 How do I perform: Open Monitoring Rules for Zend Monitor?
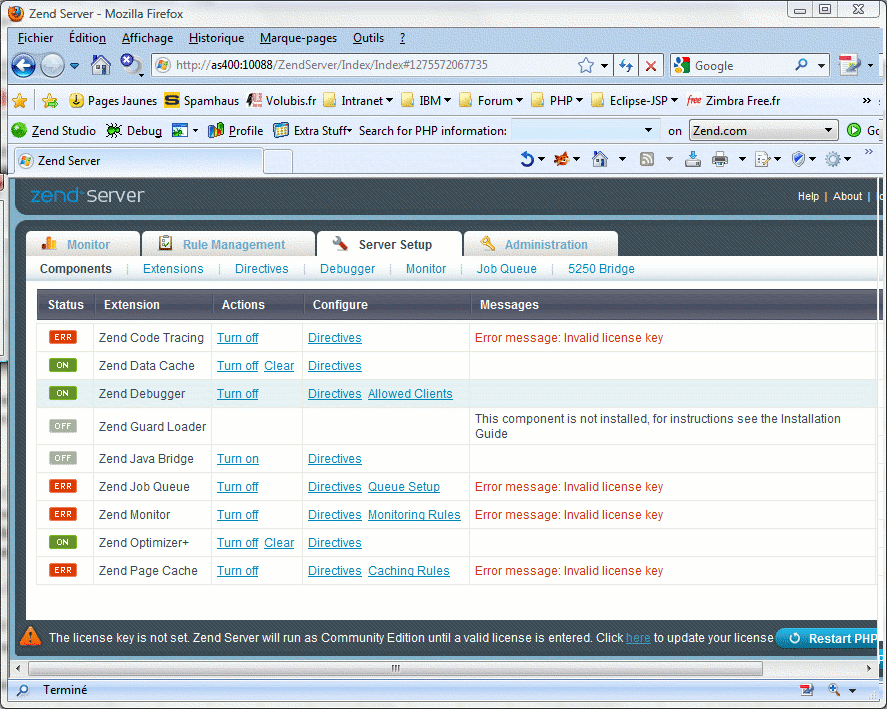coord(414,515)
